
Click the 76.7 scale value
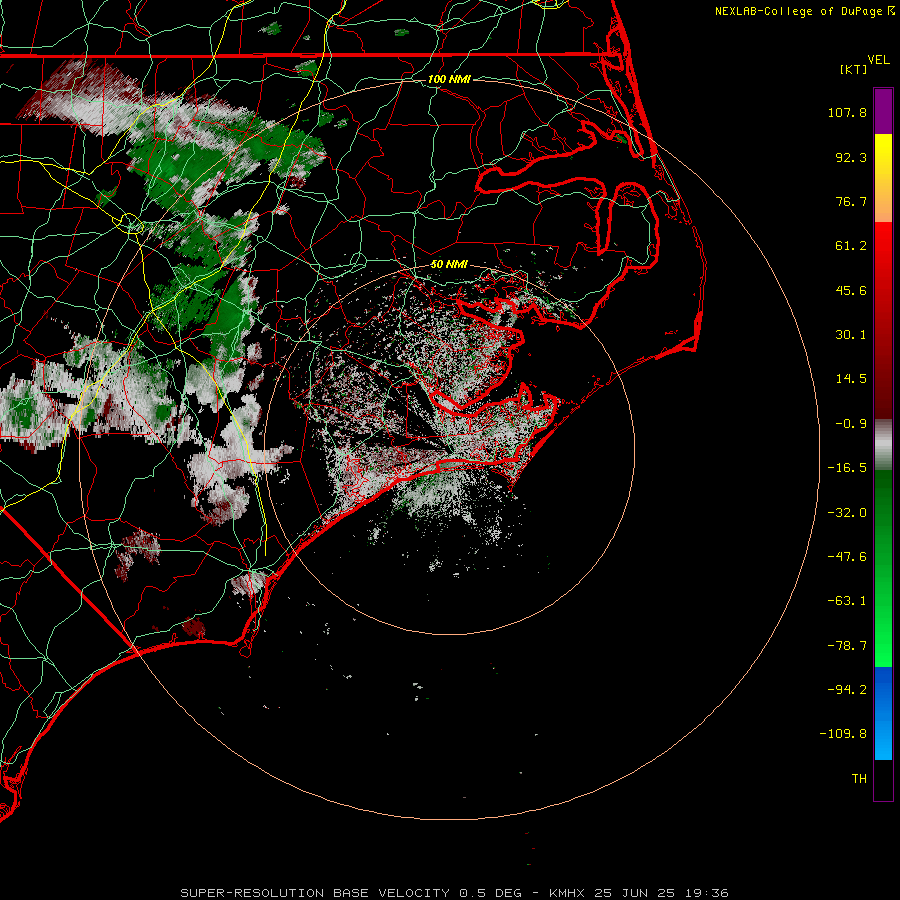point(851,201)
